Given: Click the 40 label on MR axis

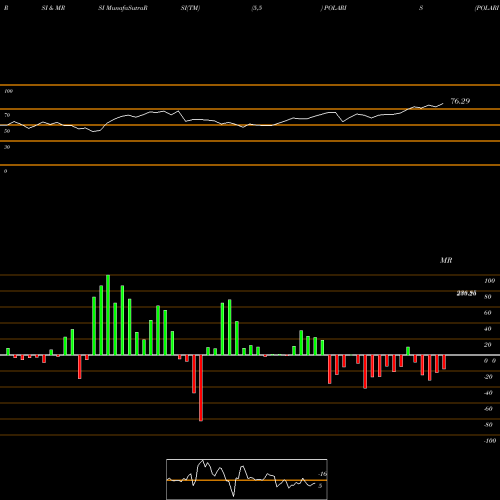Looking at the screenshot, I should (488, 329).
